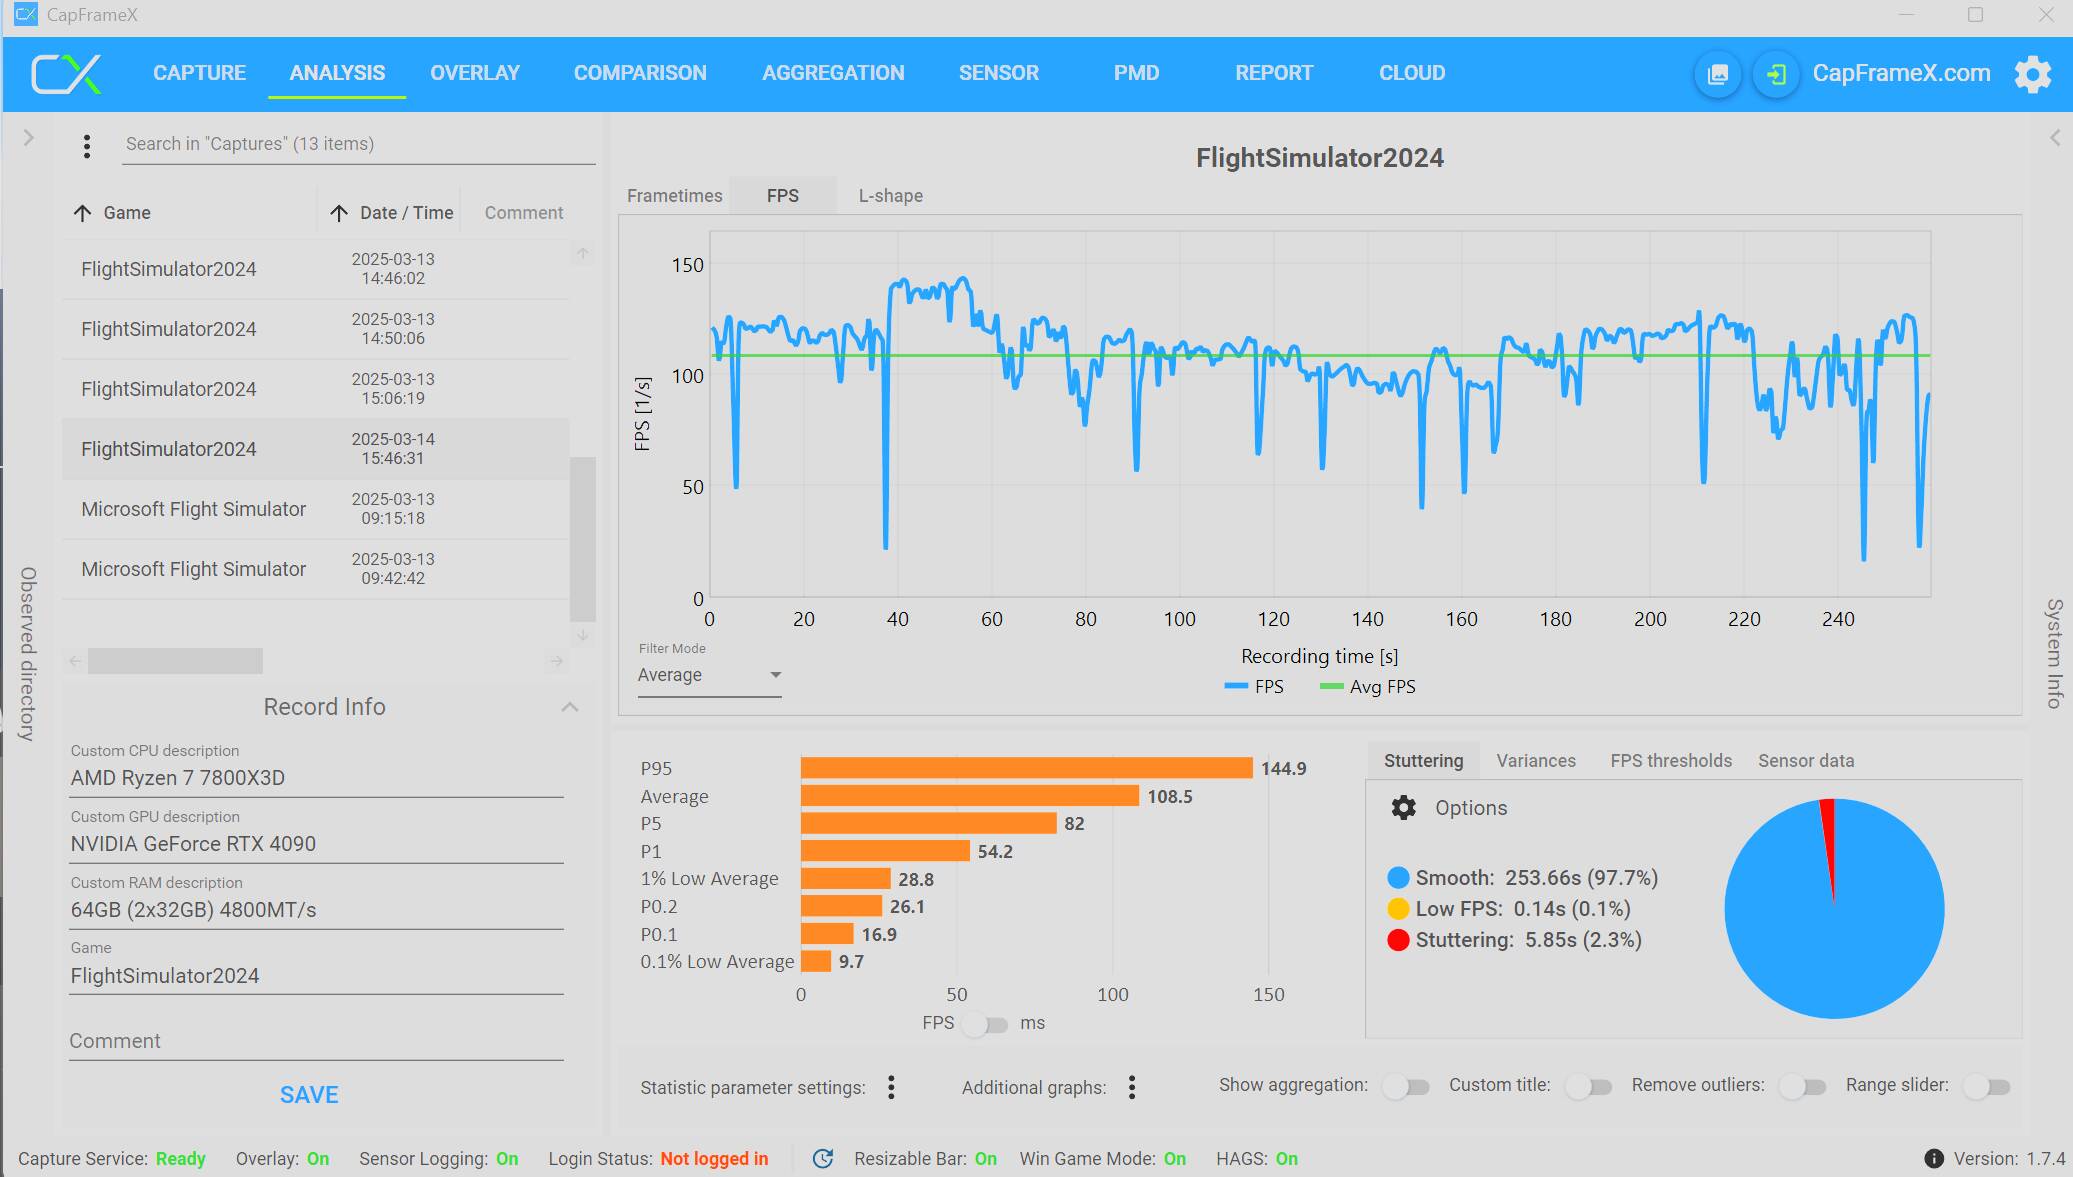Open the captures list three-dot menu
Image resolution: width=2073 pixels, height=1177 pixels.
click(x=87, y=146)
